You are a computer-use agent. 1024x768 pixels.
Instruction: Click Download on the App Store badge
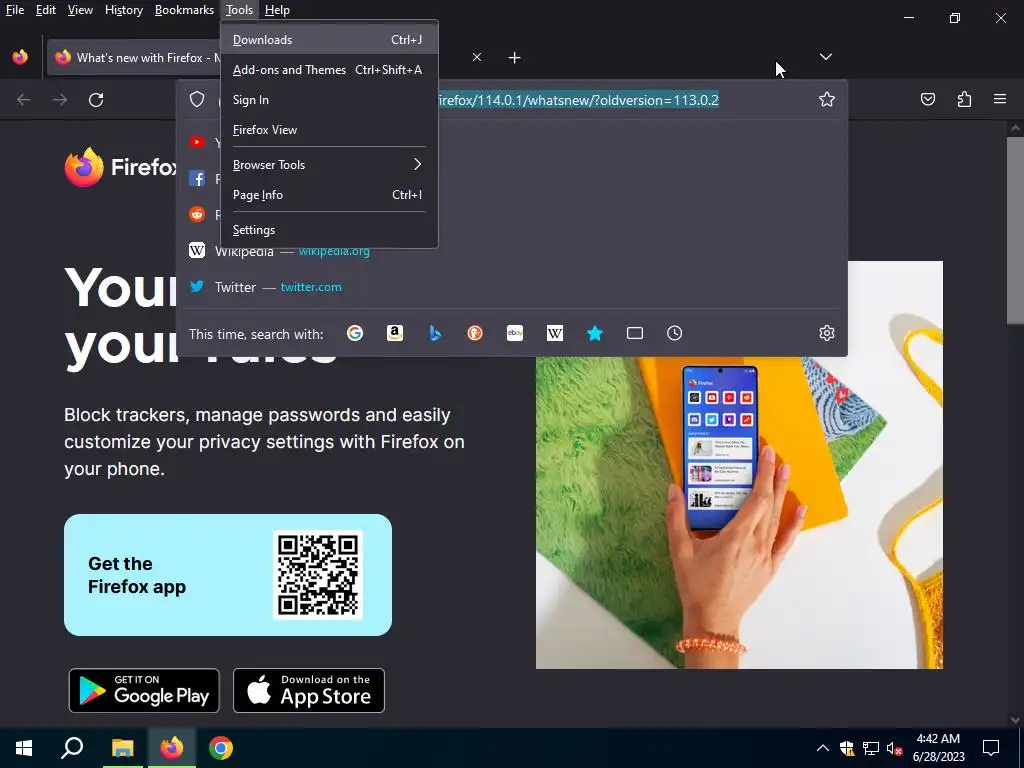coord(309,690)
